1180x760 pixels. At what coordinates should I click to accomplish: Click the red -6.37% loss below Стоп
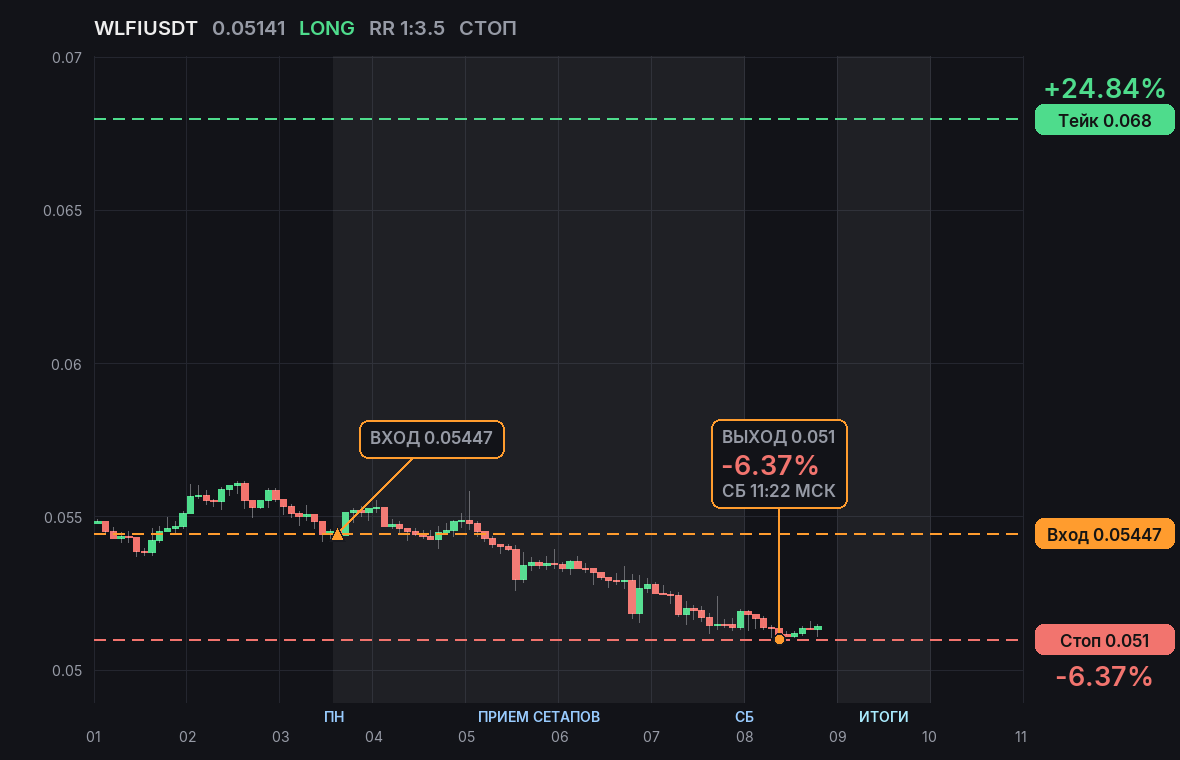(1104, 676)
